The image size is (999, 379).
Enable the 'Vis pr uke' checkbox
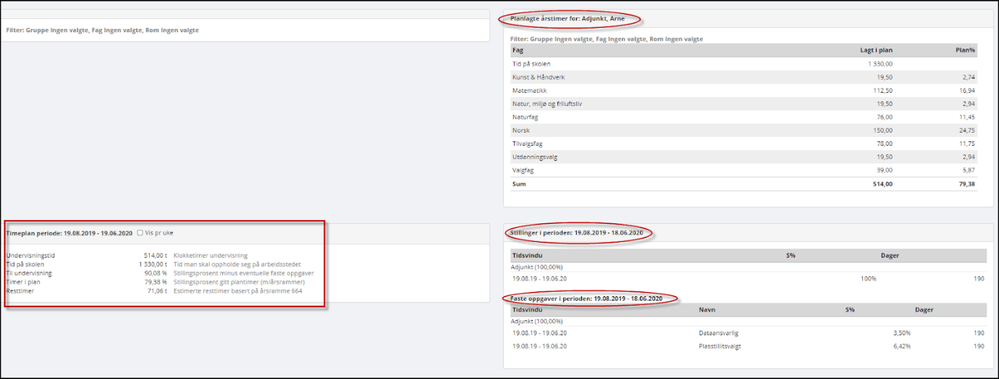140,233
